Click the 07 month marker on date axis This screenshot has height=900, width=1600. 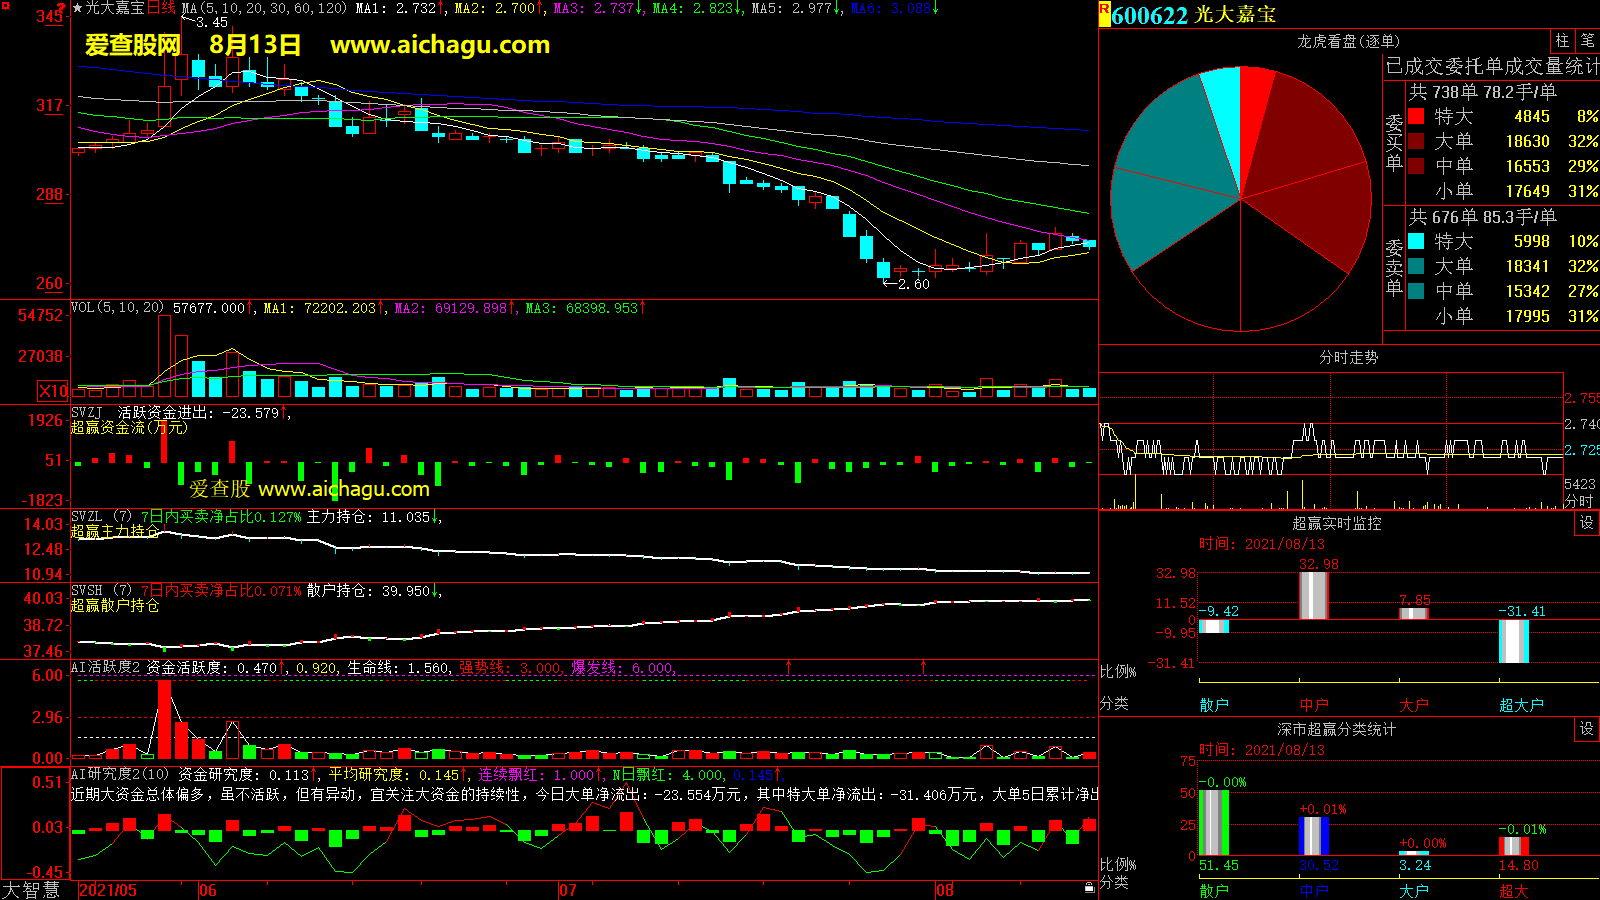click(568, 890)
